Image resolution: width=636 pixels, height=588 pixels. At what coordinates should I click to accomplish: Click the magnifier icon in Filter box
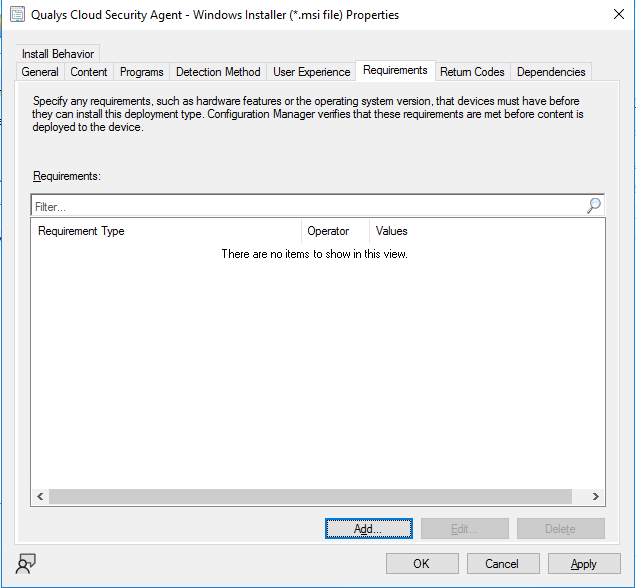click(593, 206)
